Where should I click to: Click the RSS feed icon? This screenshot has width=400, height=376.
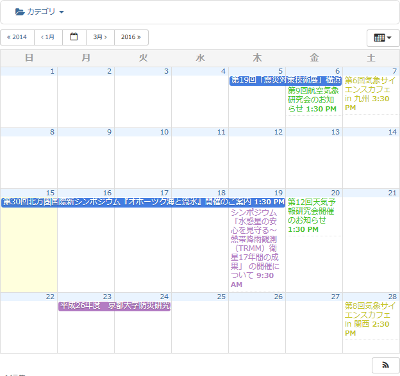pyautogui.click(x=385, y=365)
